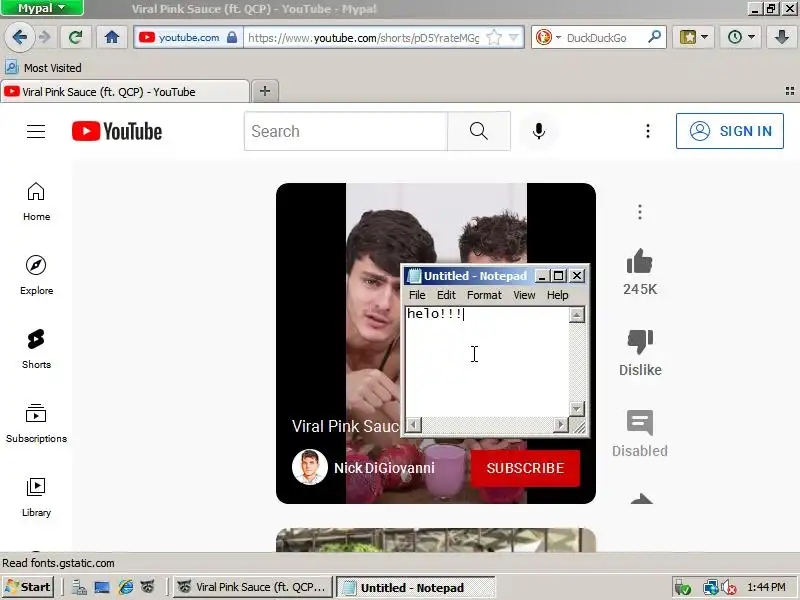Open Notepad View menu
The height and width of the screenshot is (600, 800).
pos(524,295)
